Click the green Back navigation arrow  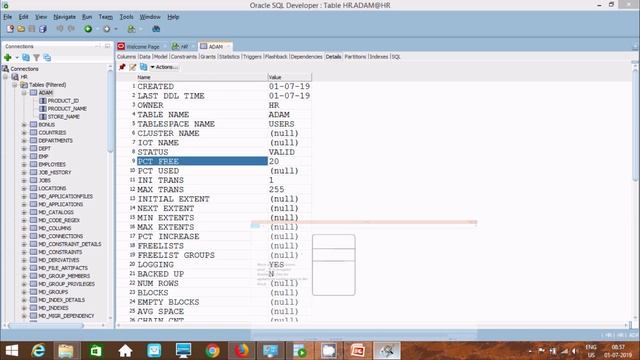(88, 29)
